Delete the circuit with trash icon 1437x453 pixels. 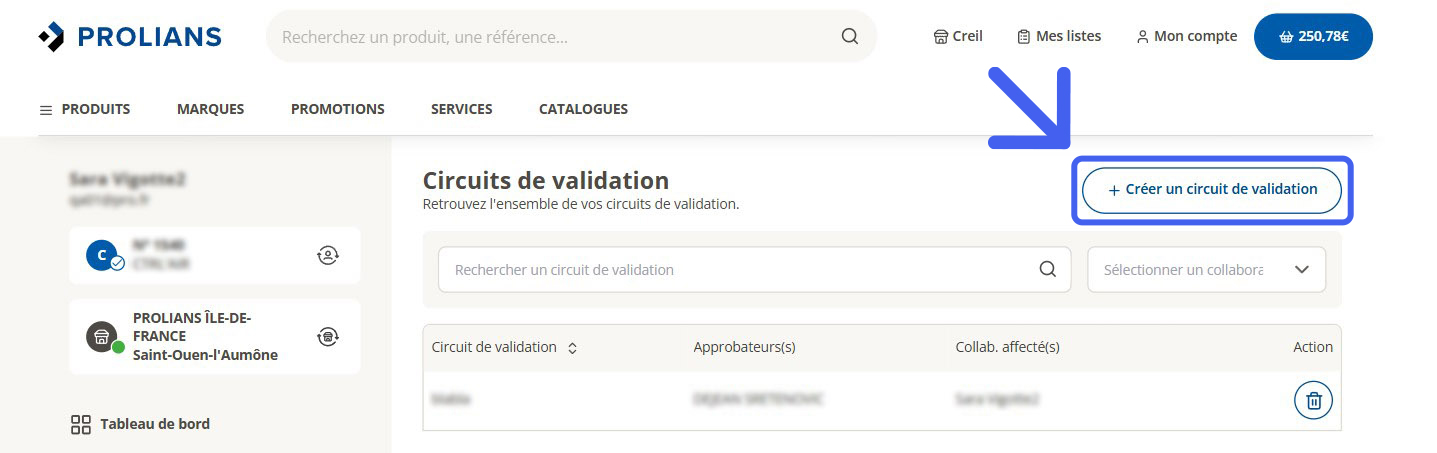(x=1313, y=401)
